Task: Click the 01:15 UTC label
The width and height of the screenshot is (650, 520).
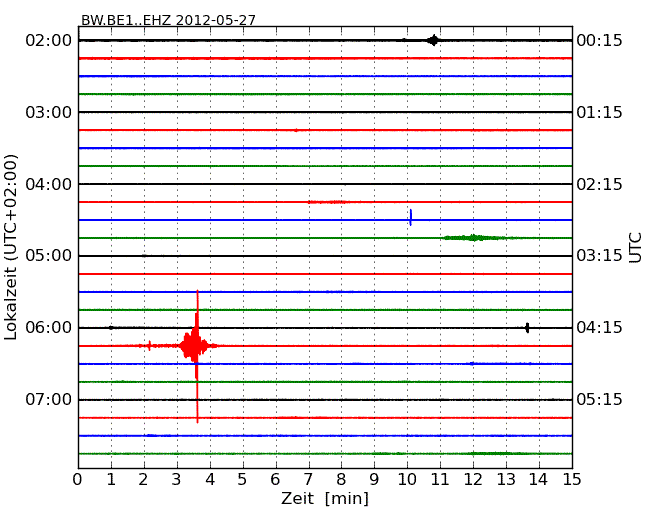Action: tap(599, 112)
